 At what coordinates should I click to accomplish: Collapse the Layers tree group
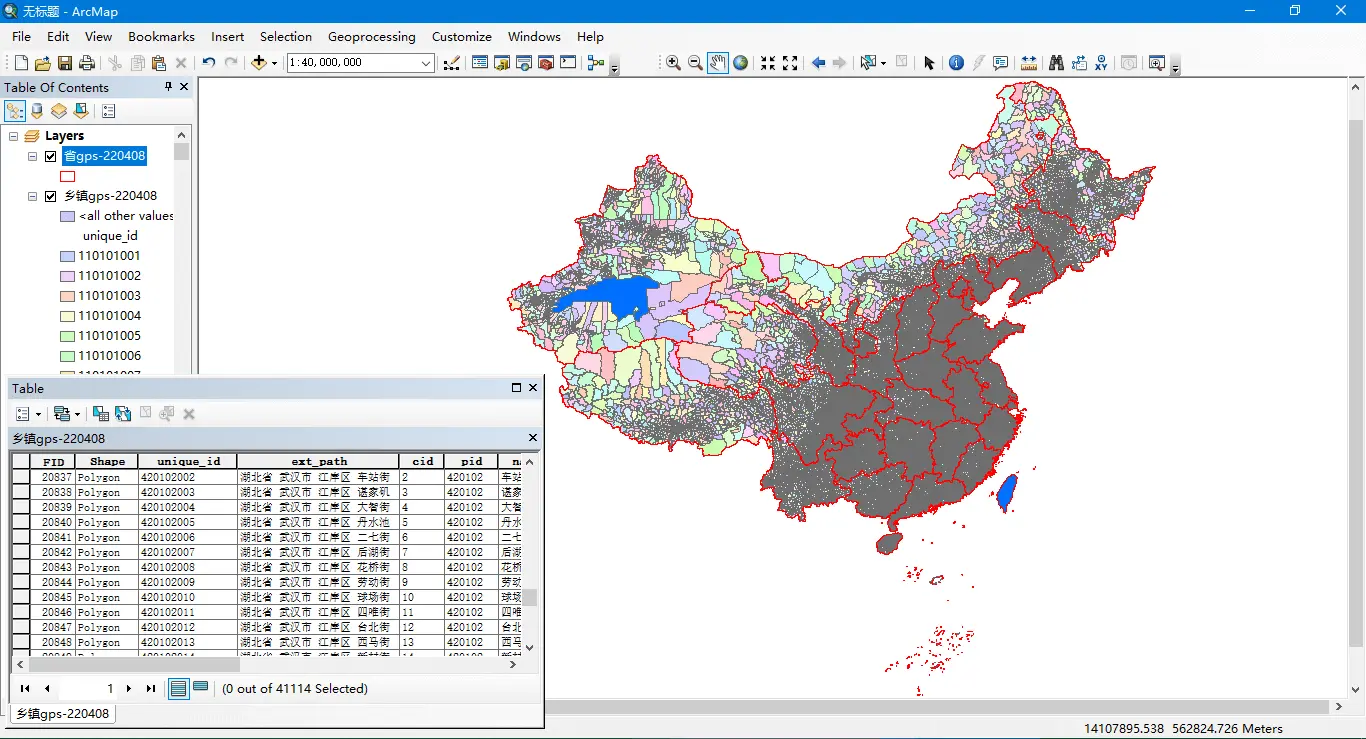point(14,136)
